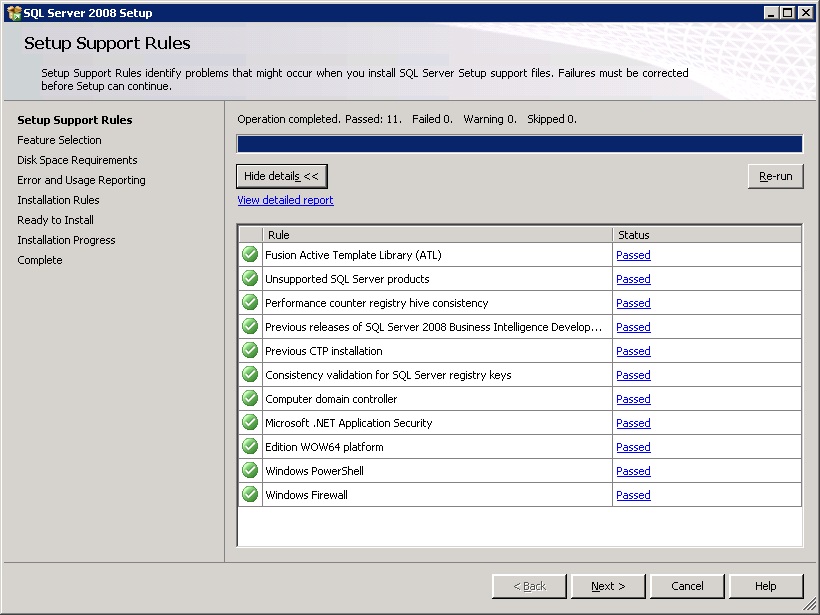Select Feature Selection step in sidebar
Viewport: 820px width, 615px height.
(59, 140)
